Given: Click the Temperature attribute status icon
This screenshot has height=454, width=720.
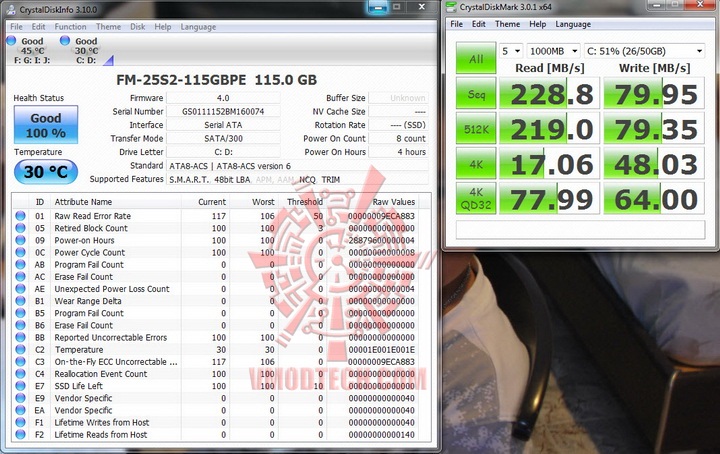Looking at the screenshot, I should coord(20,349).
